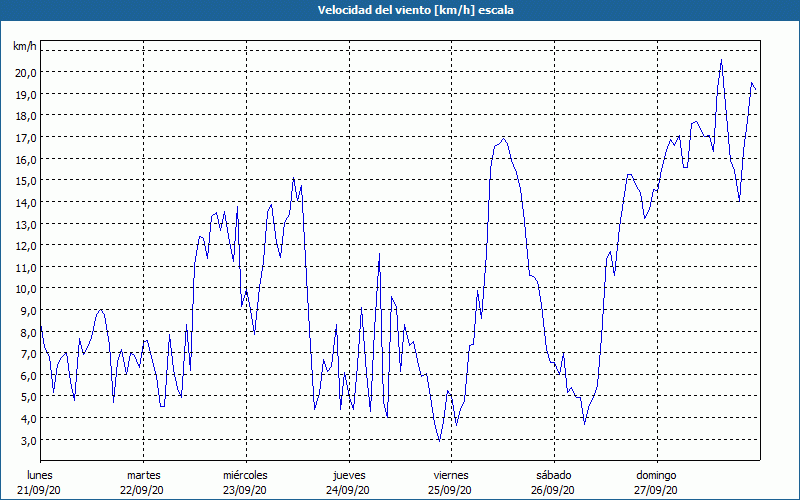Click the '20,0' y-axis value
Image resolution: width=800 pixels, height=500 pixels.
26,72
